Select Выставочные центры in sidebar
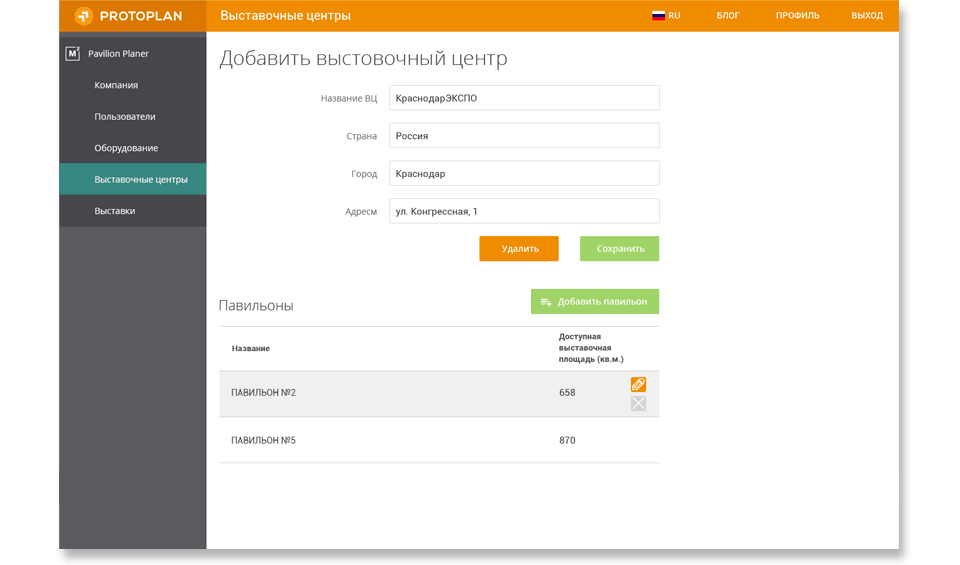The width and height of the screenshot is (960, 565). (x=133, y=179)
